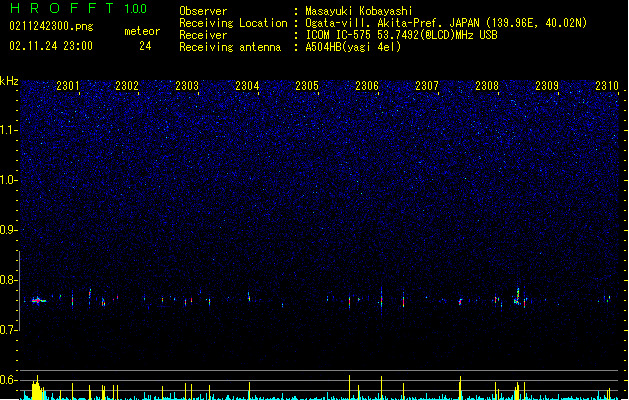Select the meteor count value 24
This screenshot has height=400, width=629.
(x=145, y=46)
